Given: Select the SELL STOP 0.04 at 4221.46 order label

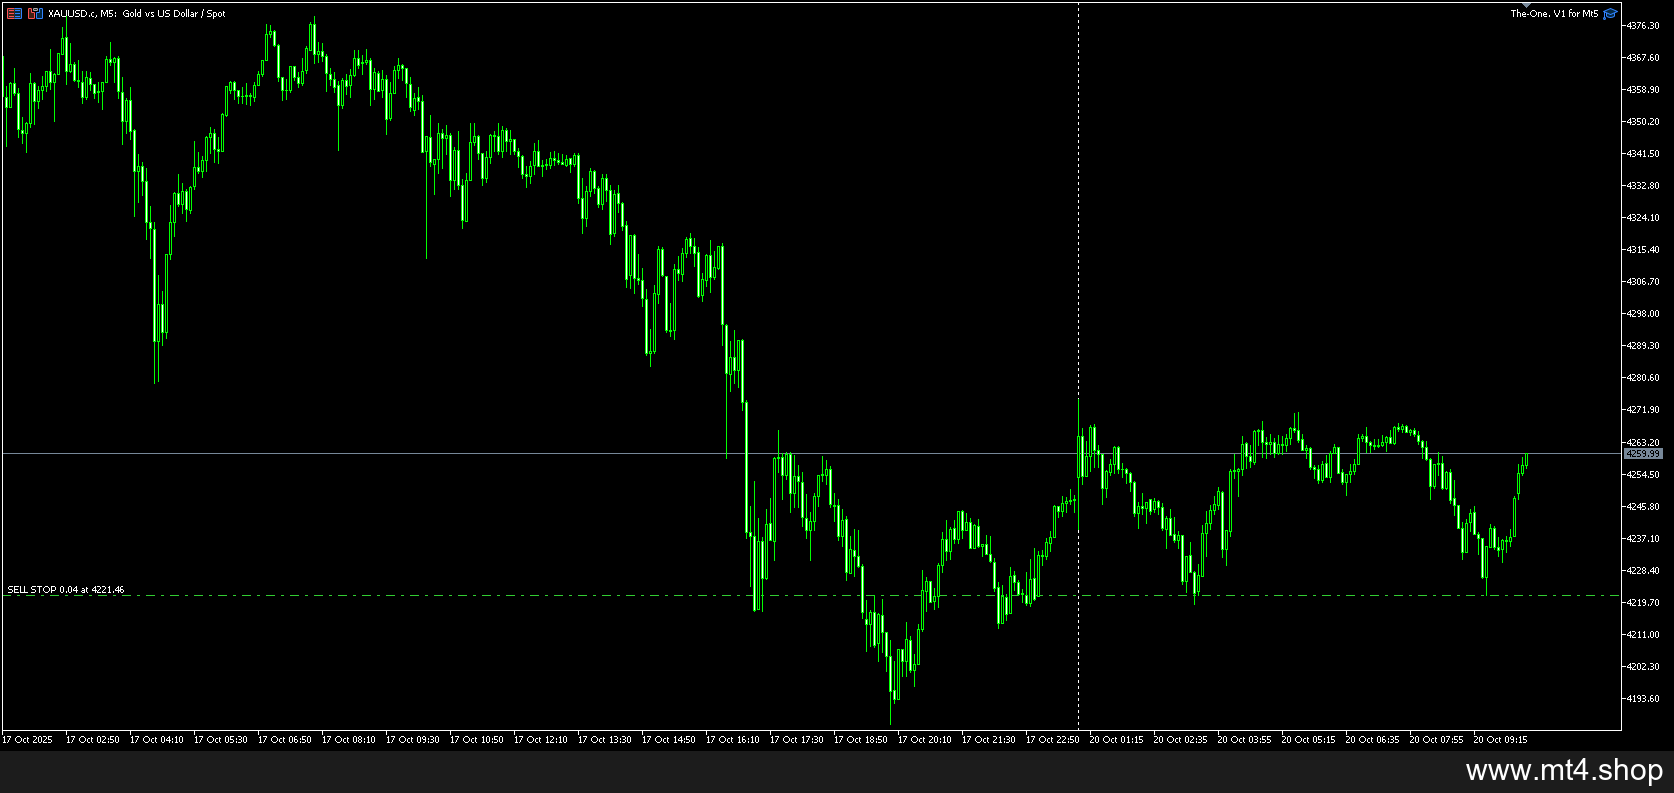Looking at the screenshot, I should click(x=66, y=590).
